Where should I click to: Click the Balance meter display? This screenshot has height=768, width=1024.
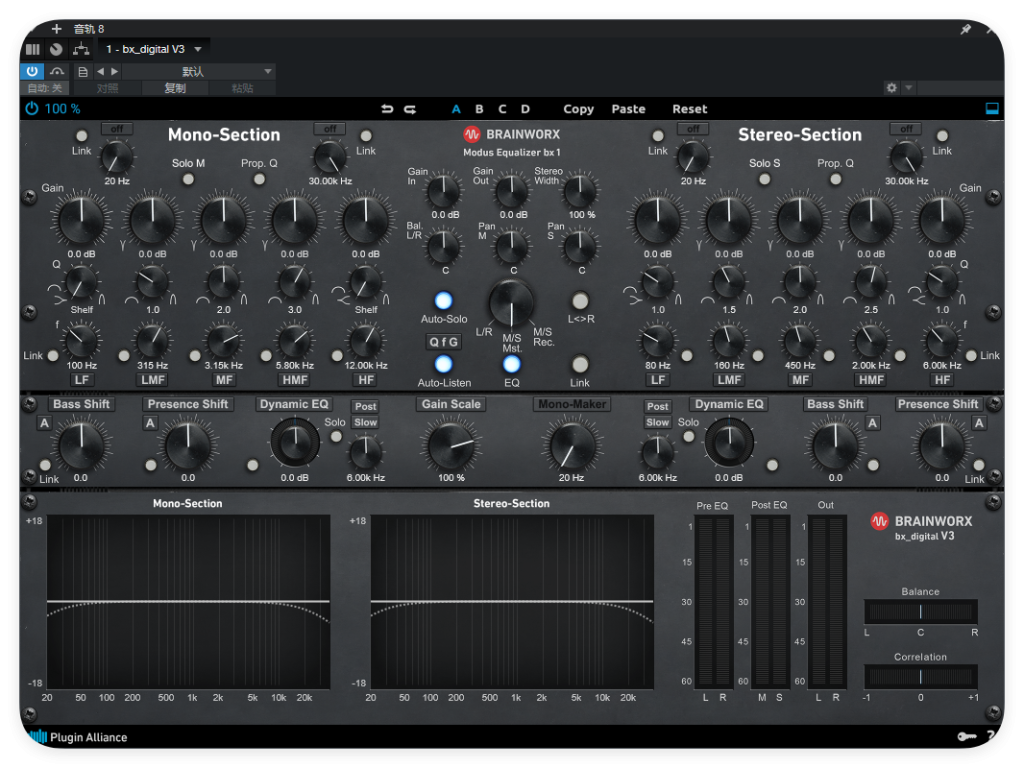pyautogui.click(x=920, y=612)
